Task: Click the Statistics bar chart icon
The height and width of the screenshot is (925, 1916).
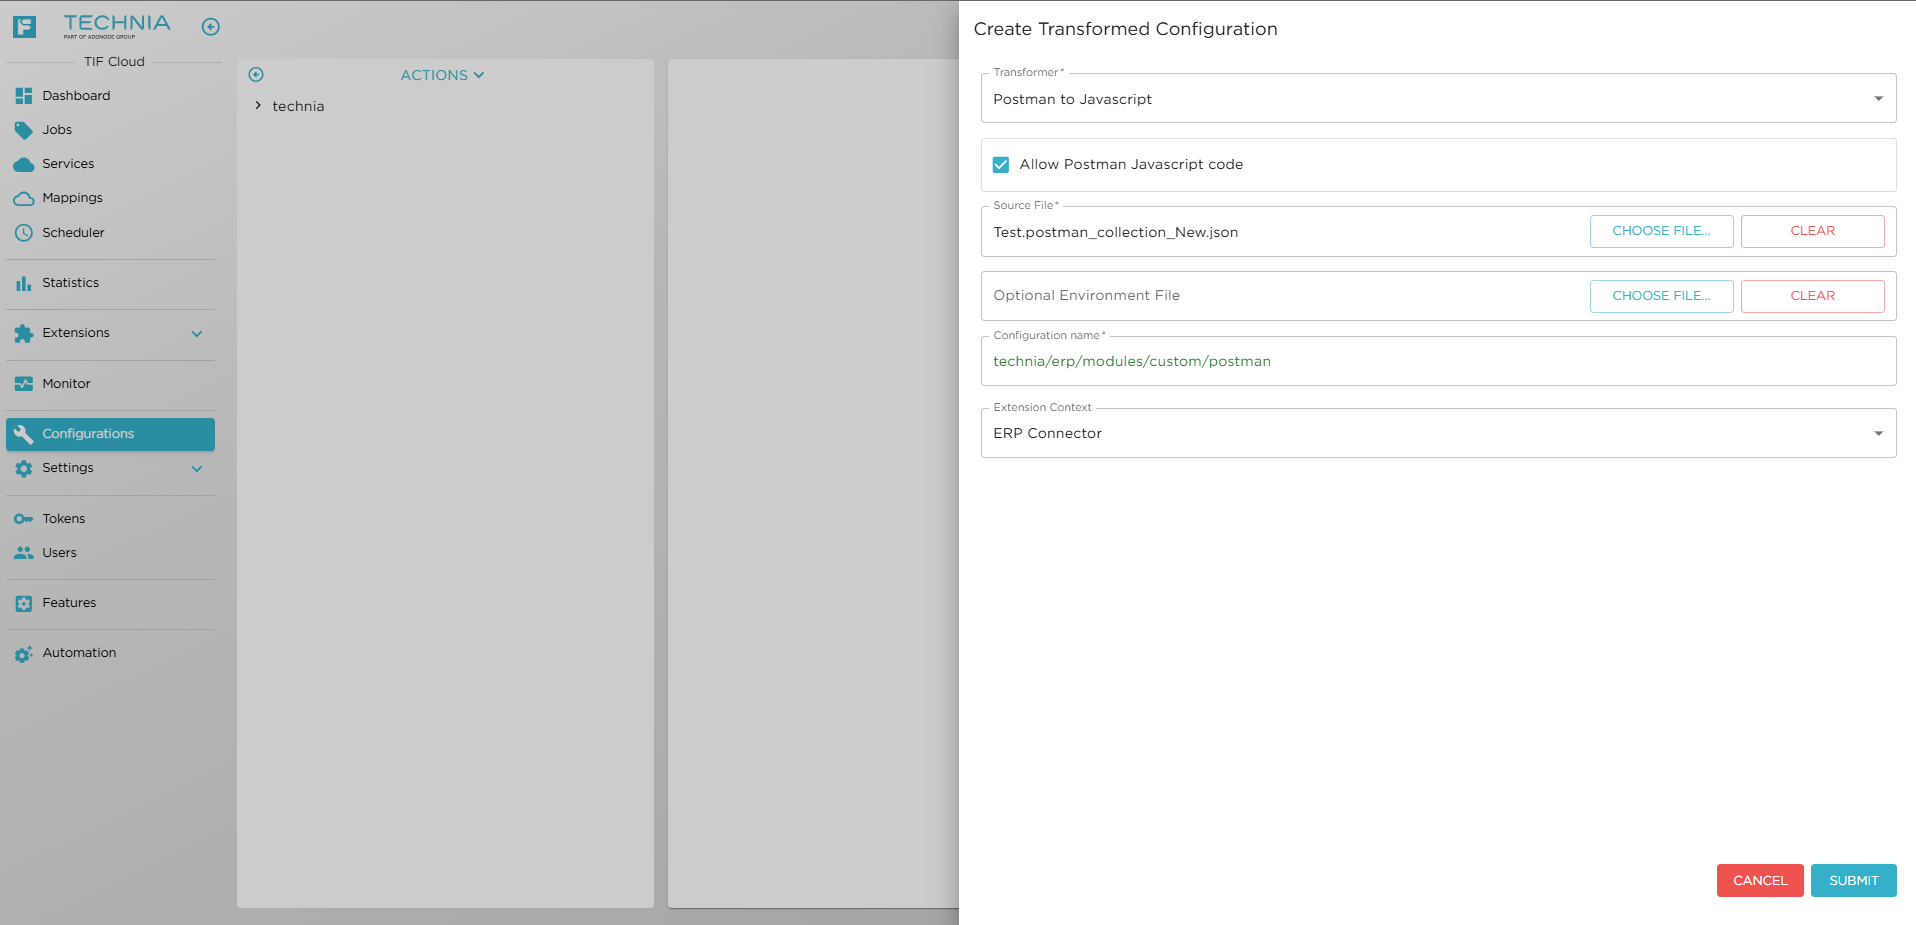Action: coord(24,284)
